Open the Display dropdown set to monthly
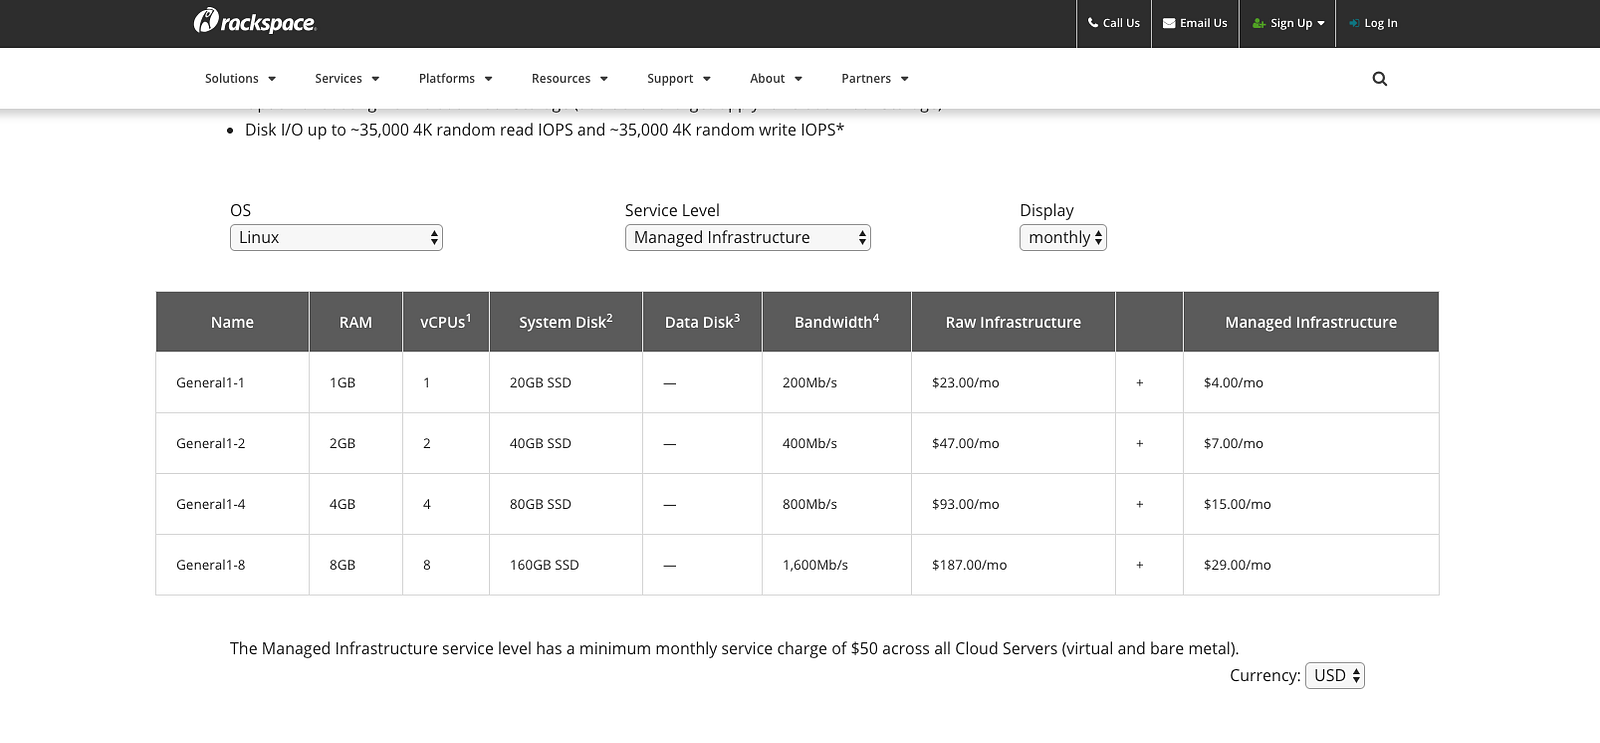The height and width of the screenshot is (743, 1600). pos(1062,238)
